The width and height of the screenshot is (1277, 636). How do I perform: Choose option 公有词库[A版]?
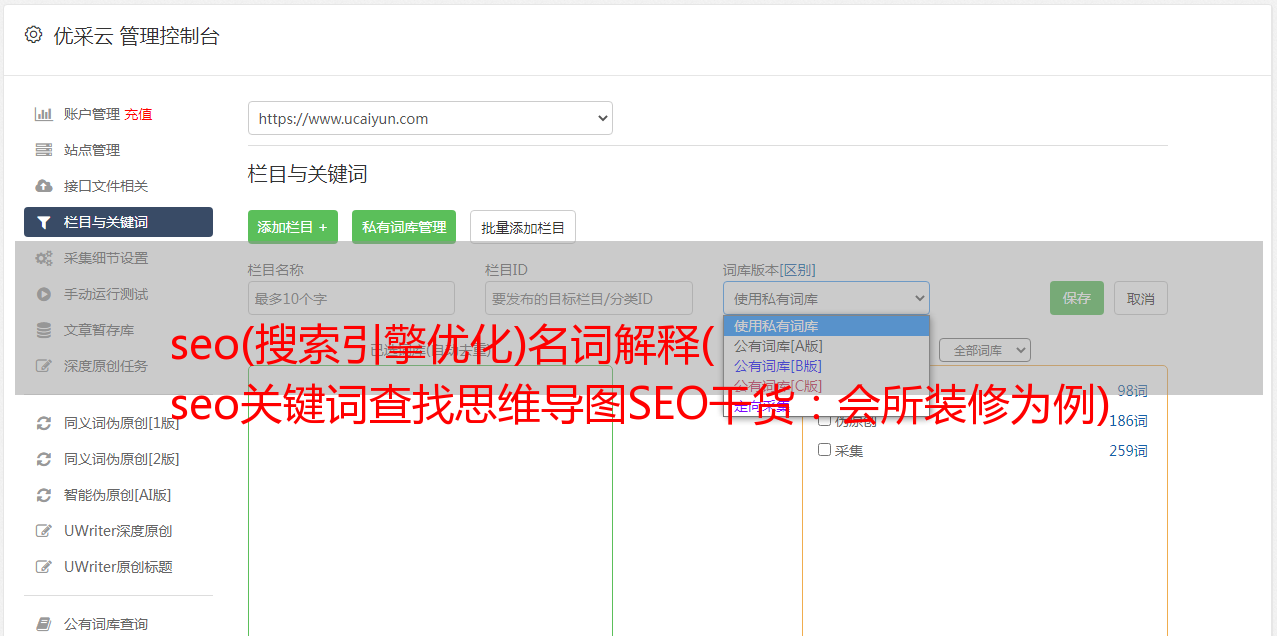point(826,346)
